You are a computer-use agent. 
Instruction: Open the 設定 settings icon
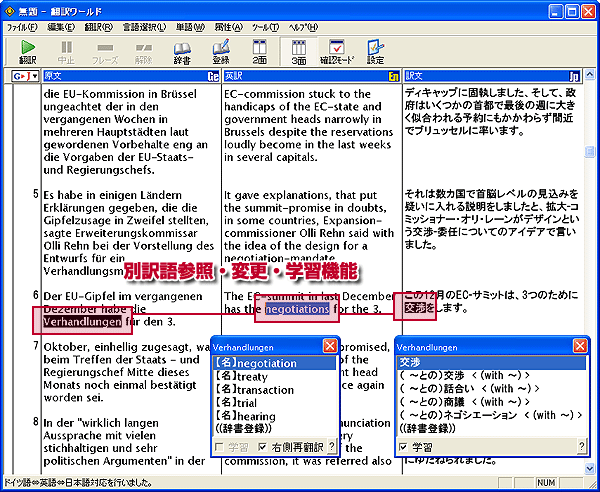click(x=375, y=52)
